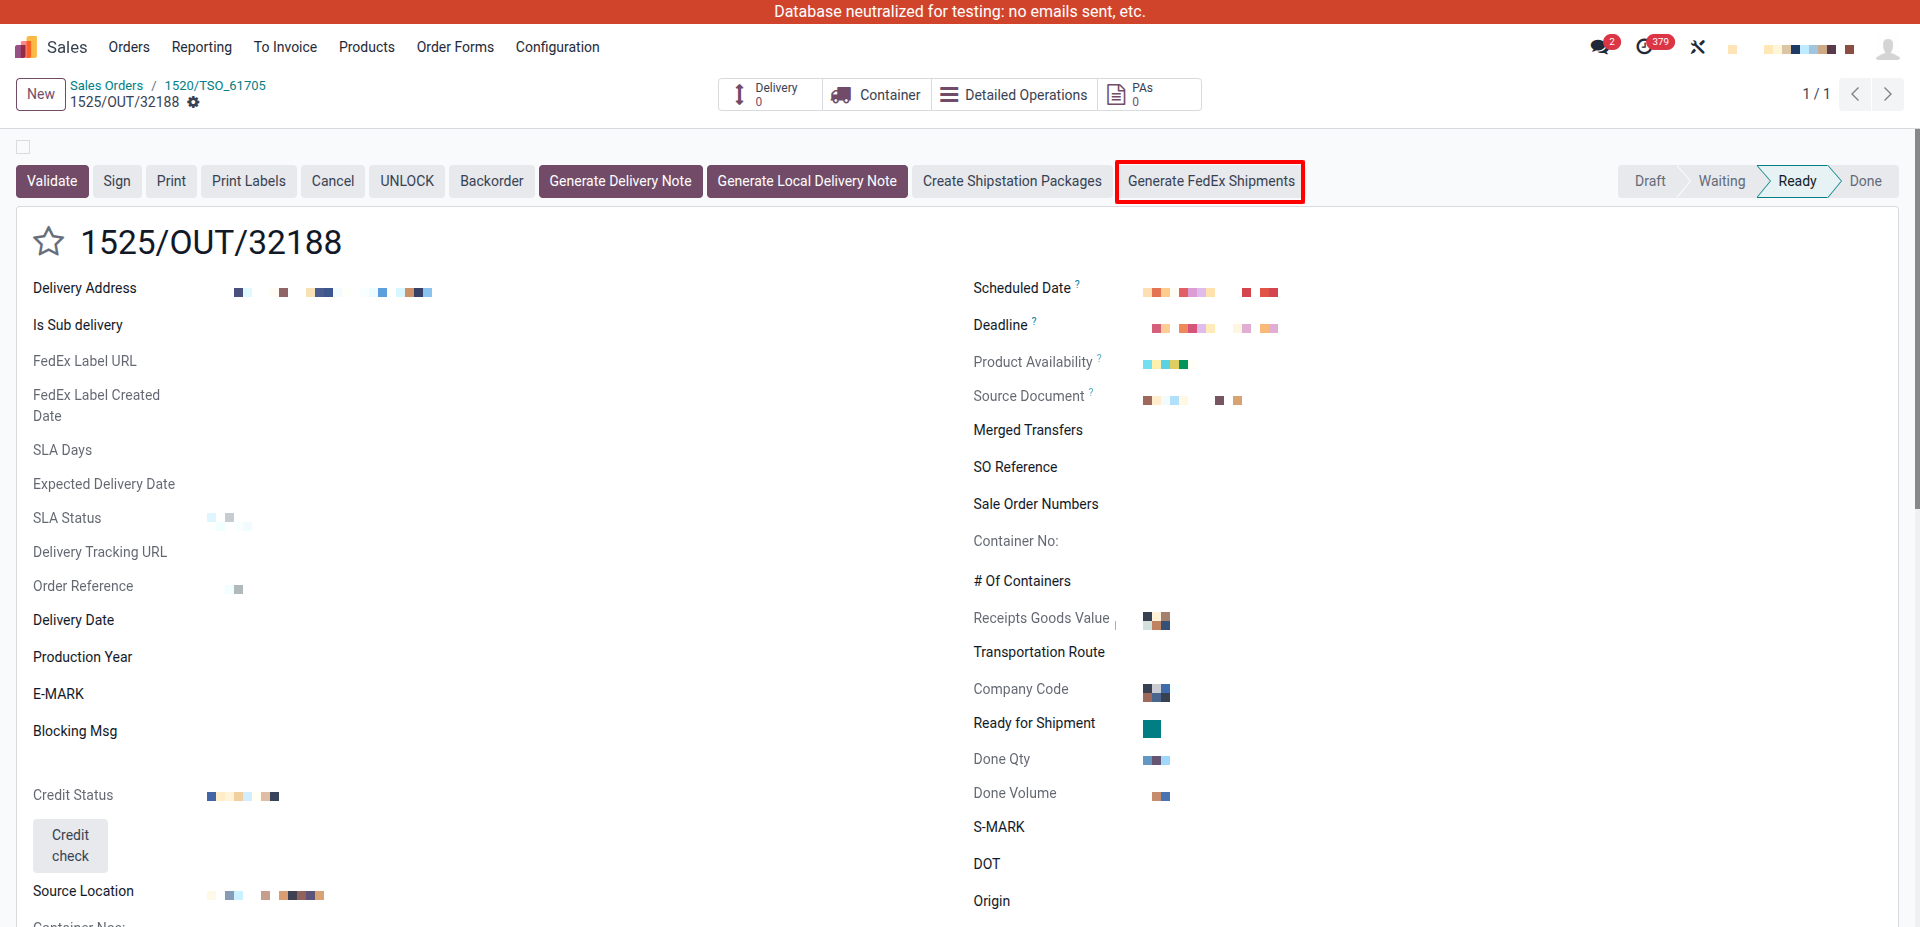Click the Cancel button
Screen dimensions: 1920x927
coord(333,181)
